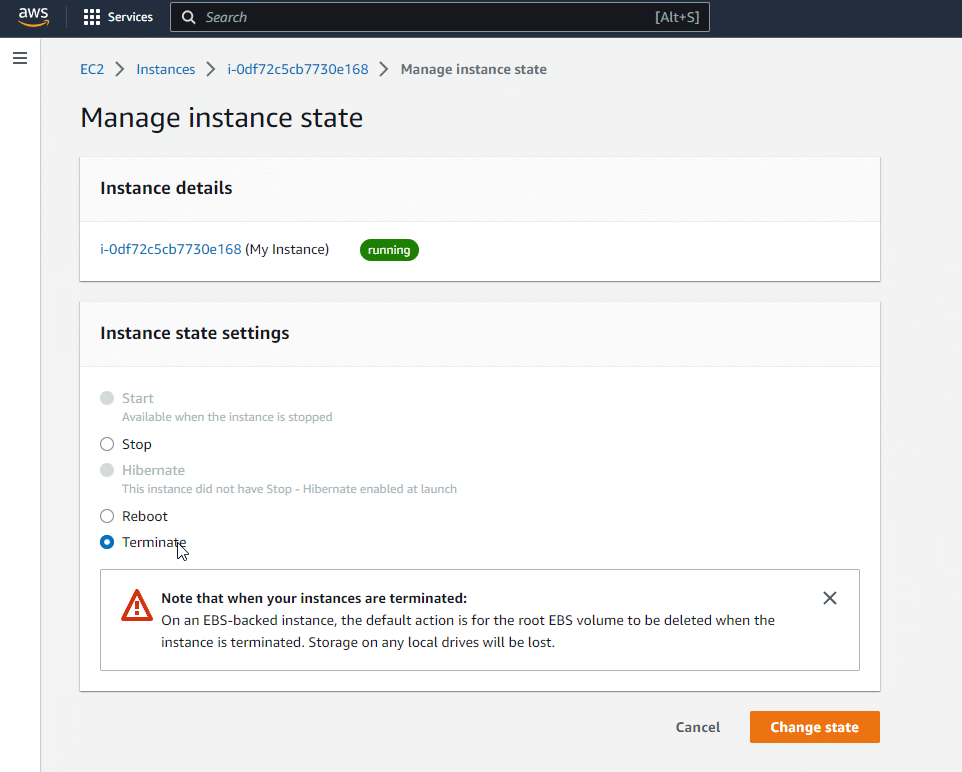Open the Services grid menu
This screenshot has height=772, width=962.
(x=92, y=17)
